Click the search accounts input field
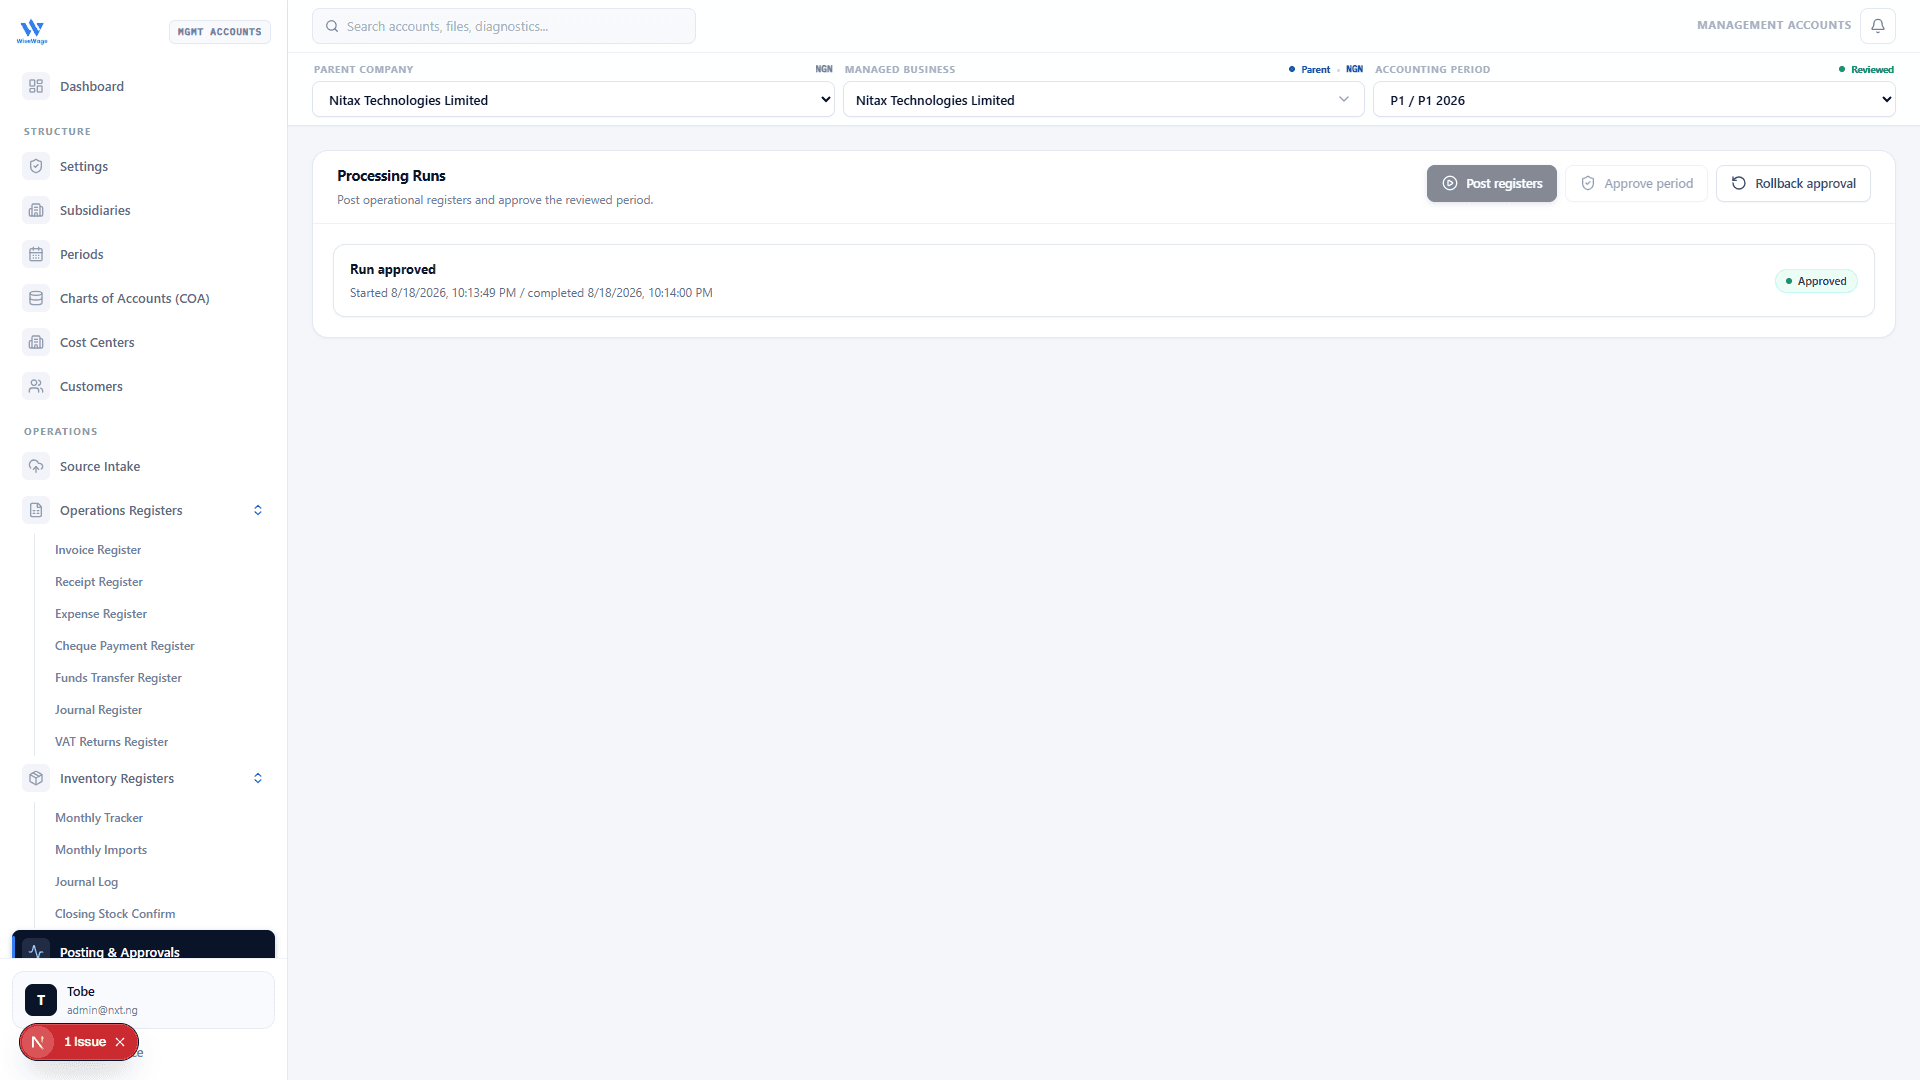The image size is (1920, 1080). pos(504,26)
